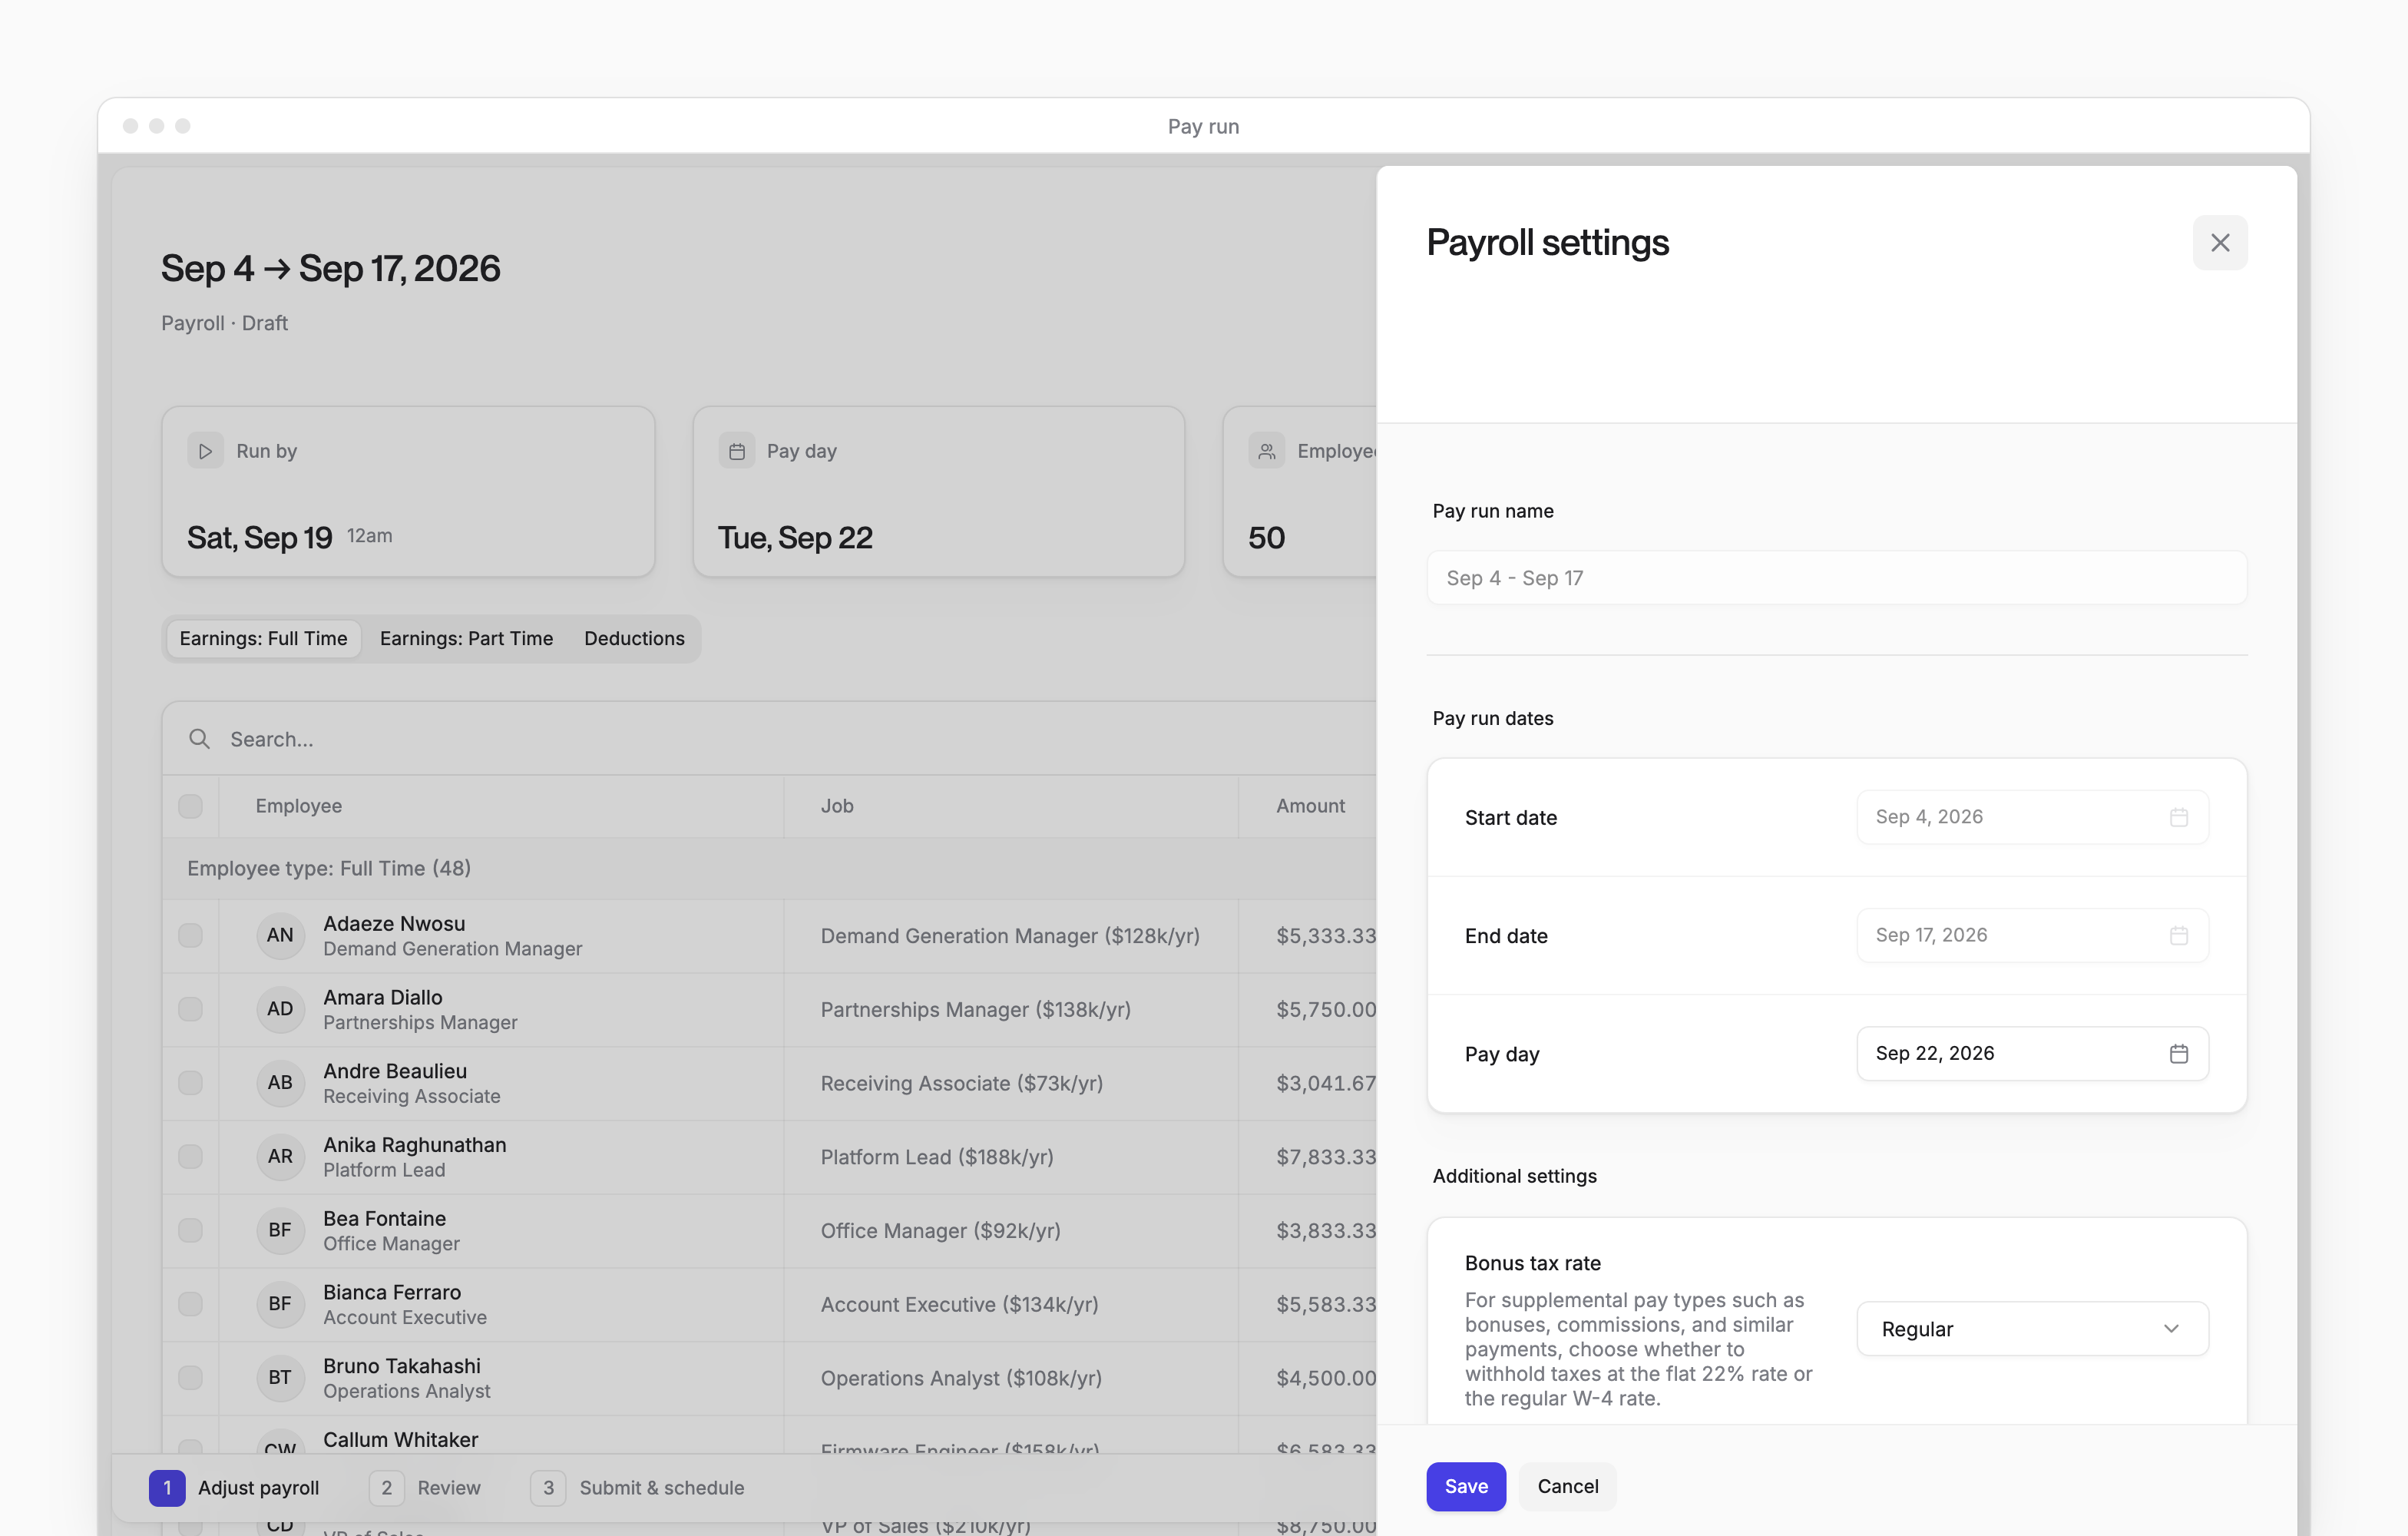
Task: Check the box for Andre Beaulieu
Action: tap(190, 1083)
